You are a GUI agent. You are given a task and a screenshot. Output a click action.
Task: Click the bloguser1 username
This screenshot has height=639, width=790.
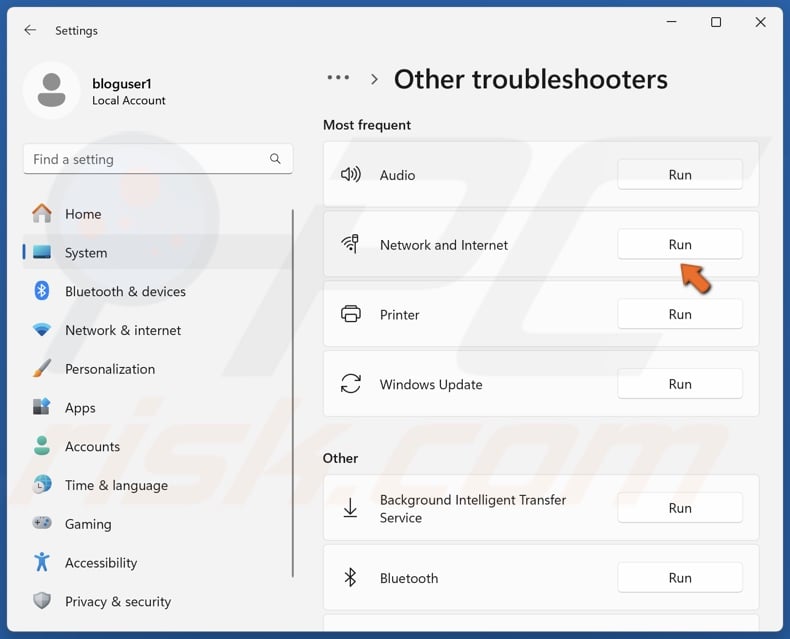click(x=121, y=84)
